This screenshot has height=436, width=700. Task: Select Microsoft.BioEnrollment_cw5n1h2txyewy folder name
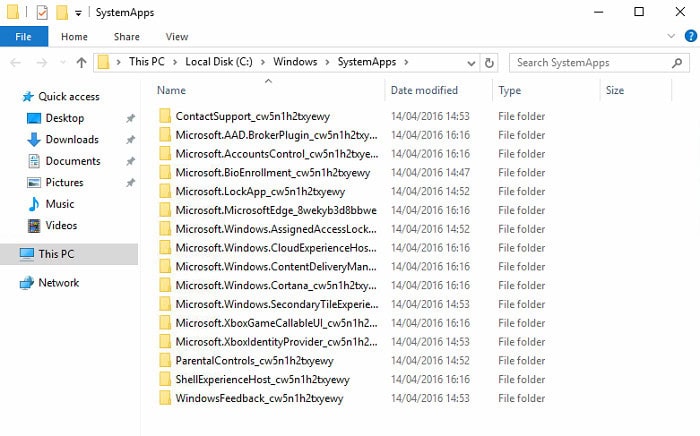(x=273, y=173)
